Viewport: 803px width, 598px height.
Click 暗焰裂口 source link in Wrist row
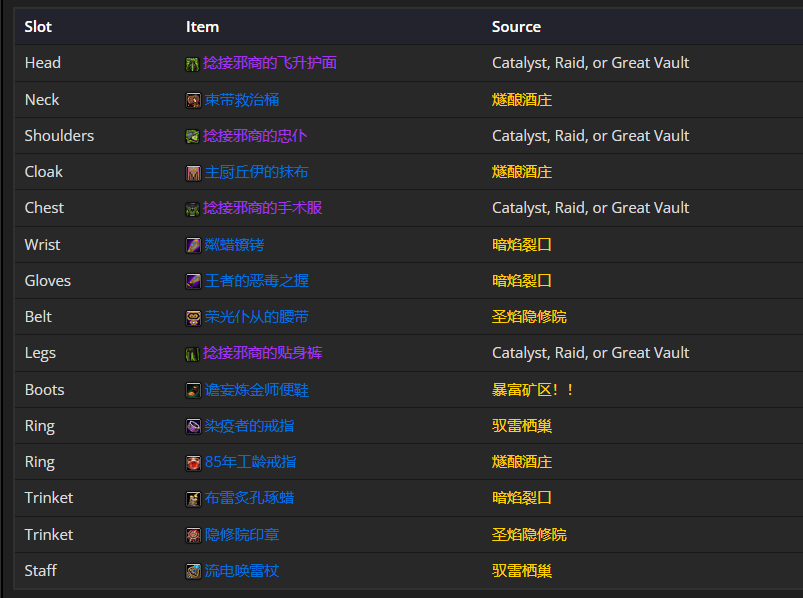point(522,245)
